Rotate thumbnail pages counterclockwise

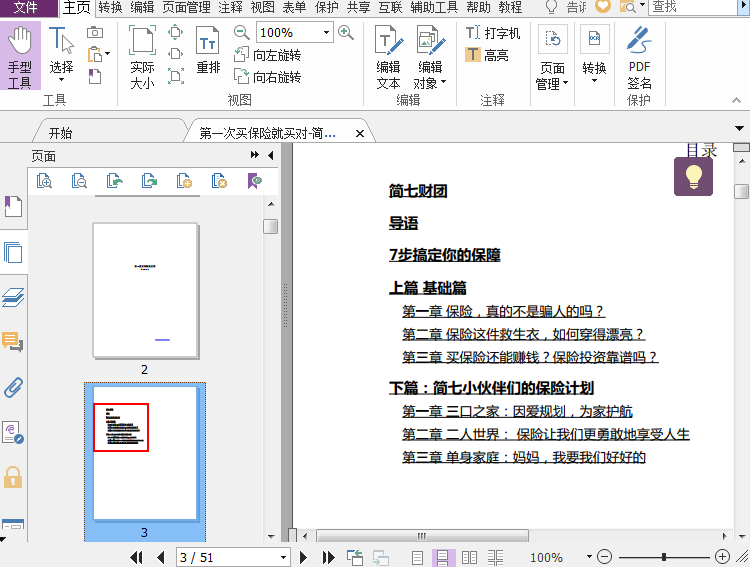pos(114,181)
